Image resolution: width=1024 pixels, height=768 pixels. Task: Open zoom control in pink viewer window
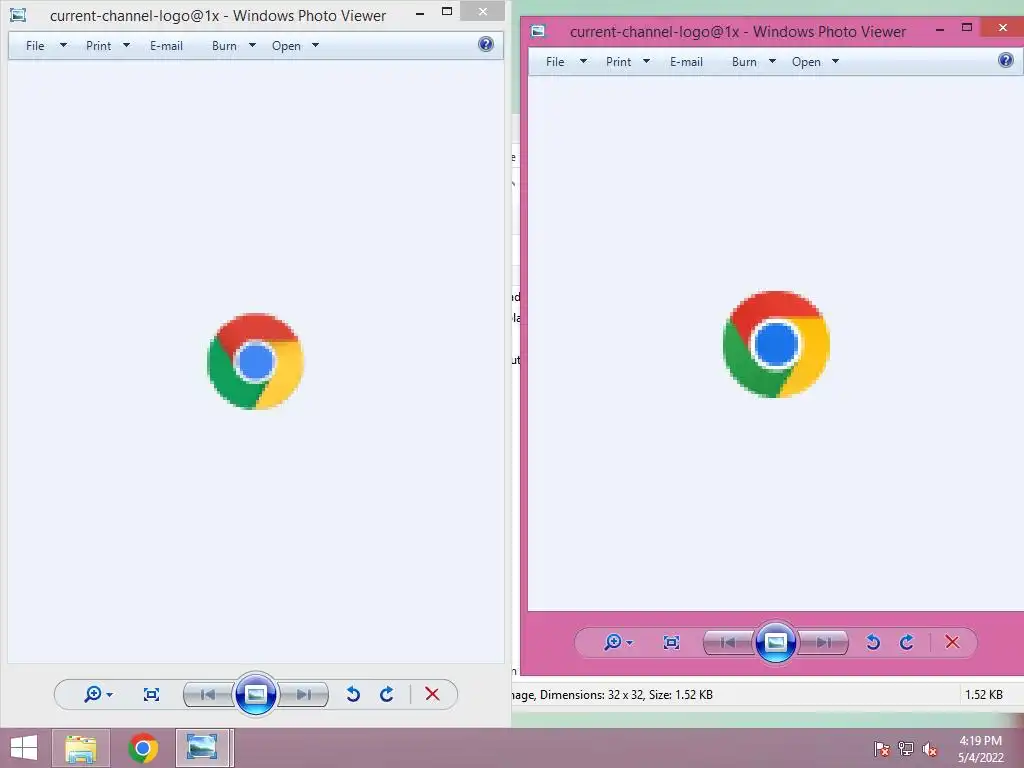pos(618,642)
